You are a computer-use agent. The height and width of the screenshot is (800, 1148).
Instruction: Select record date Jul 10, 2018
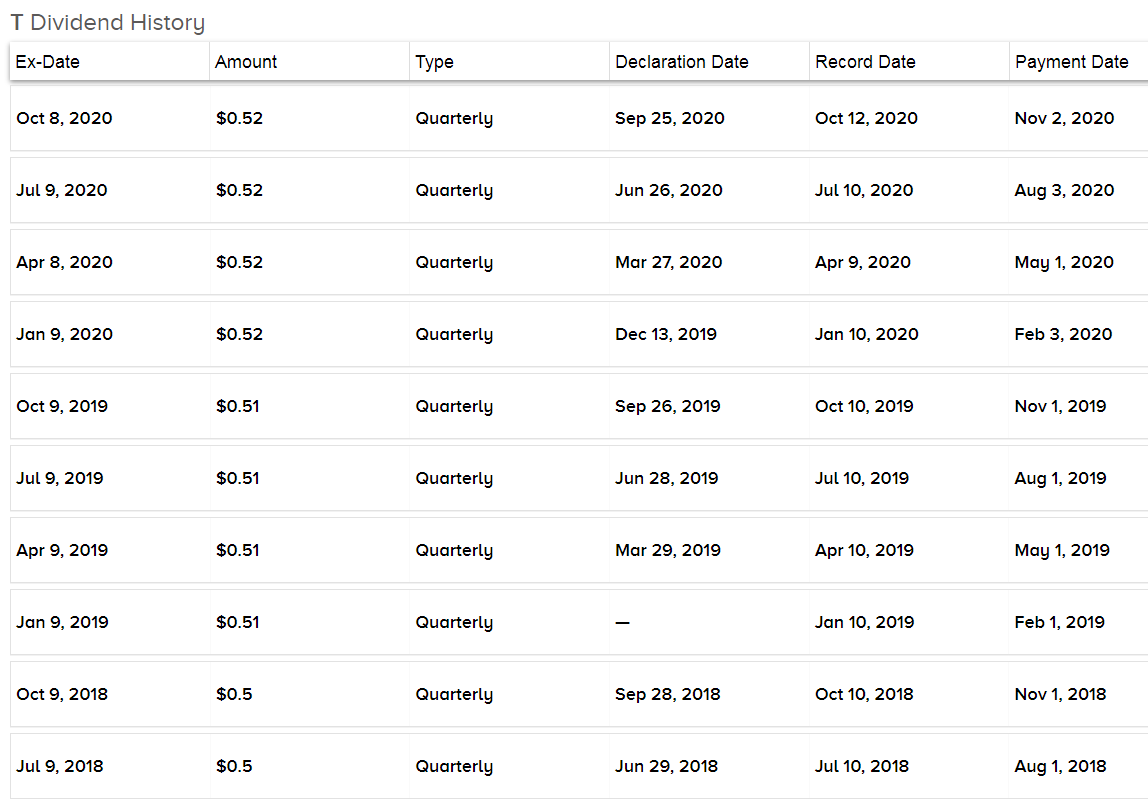pyautogui.click(x=862, y=766)
